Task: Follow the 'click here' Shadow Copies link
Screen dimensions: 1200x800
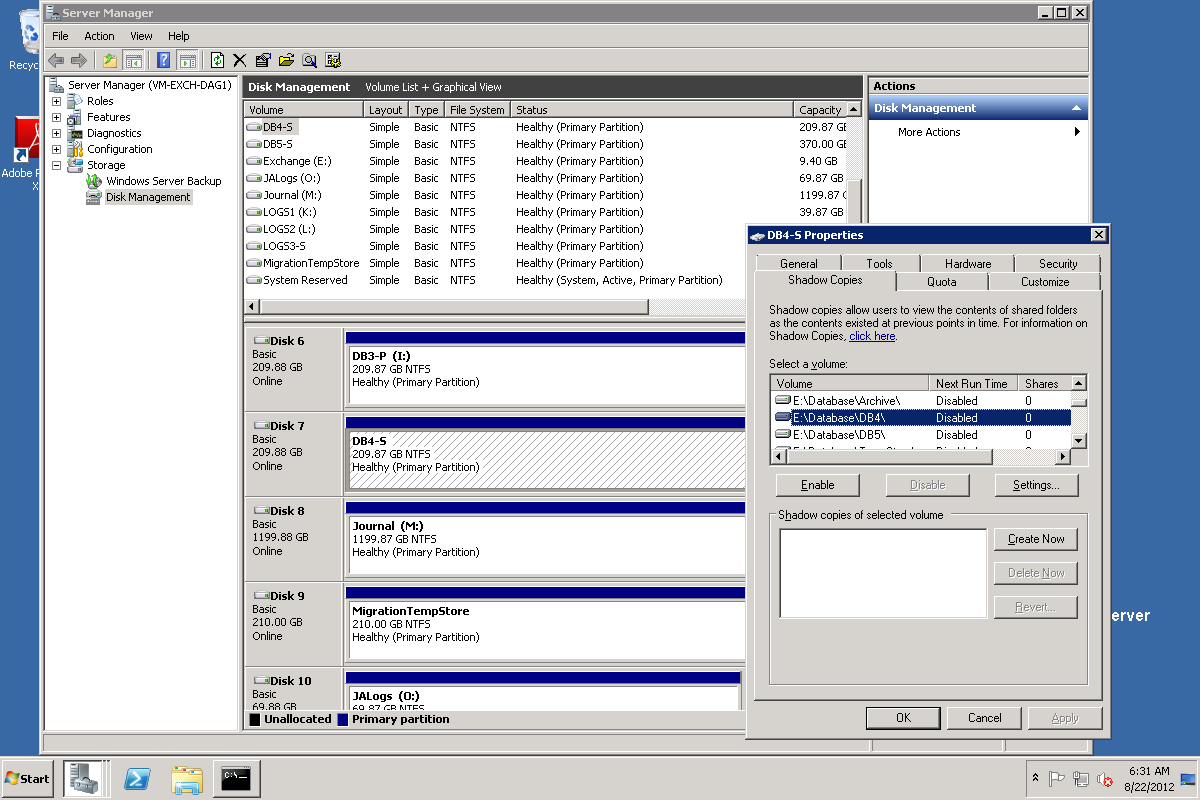Action: click(x=872, y=337)
